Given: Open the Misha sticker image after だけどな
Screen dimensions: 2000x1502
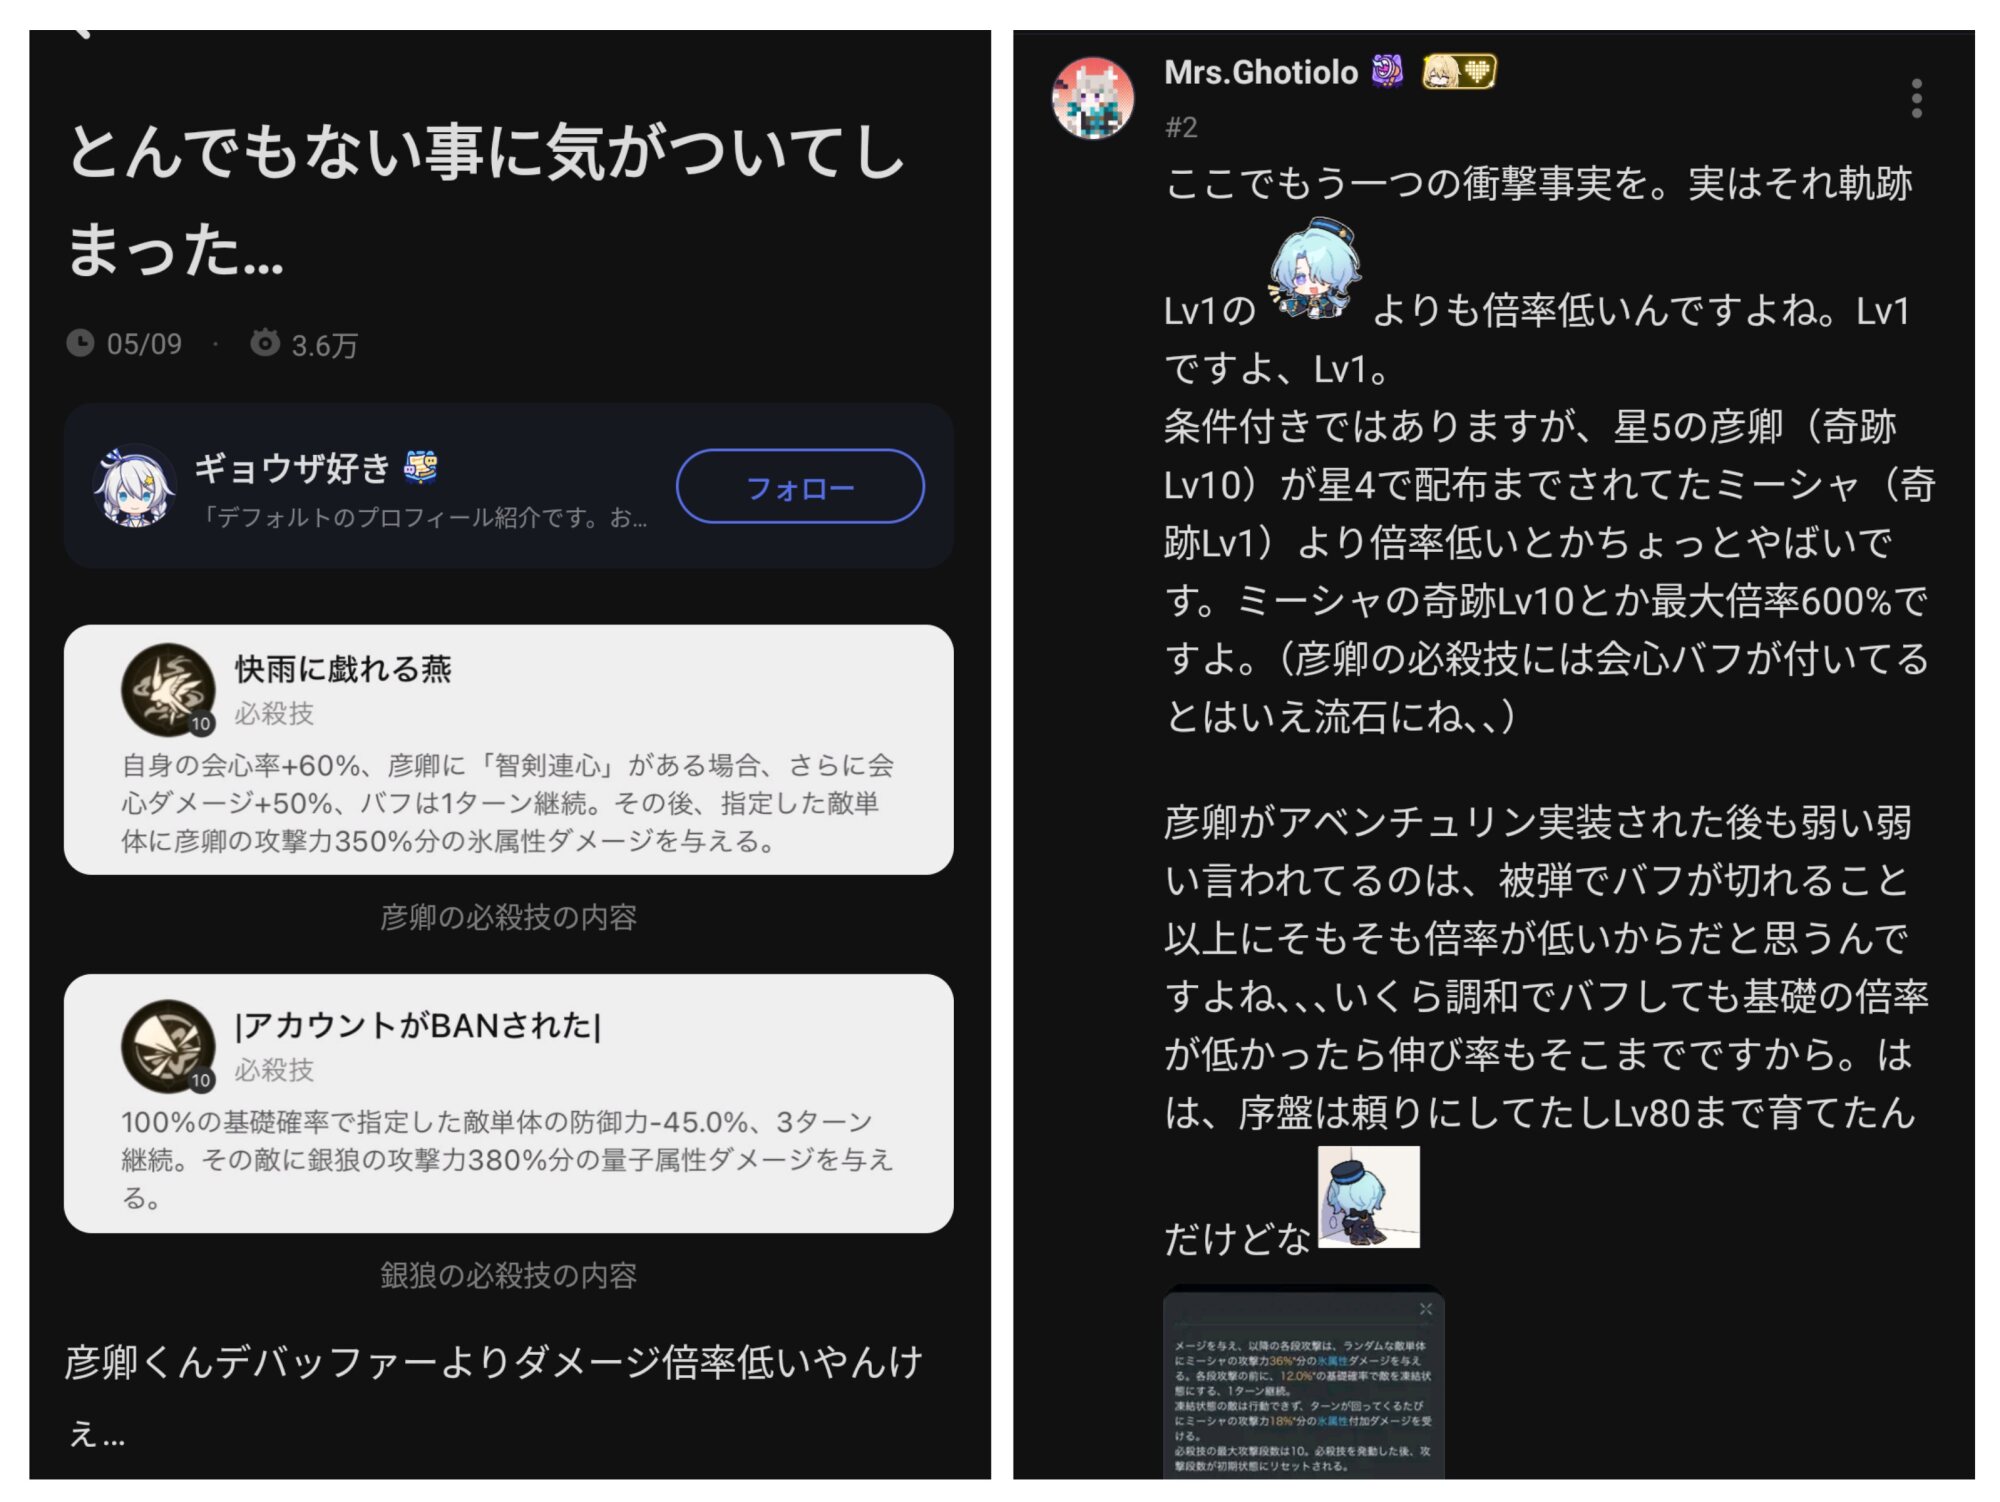Looking at the screenshot, I should [x=1369, y=1197].
